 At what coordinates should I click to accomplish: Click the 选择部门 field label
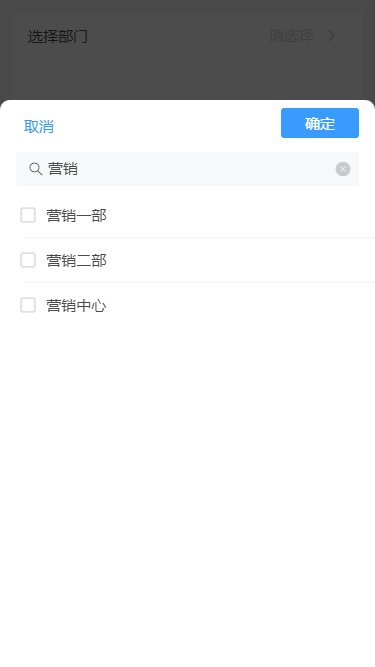[x=58, y=36]
